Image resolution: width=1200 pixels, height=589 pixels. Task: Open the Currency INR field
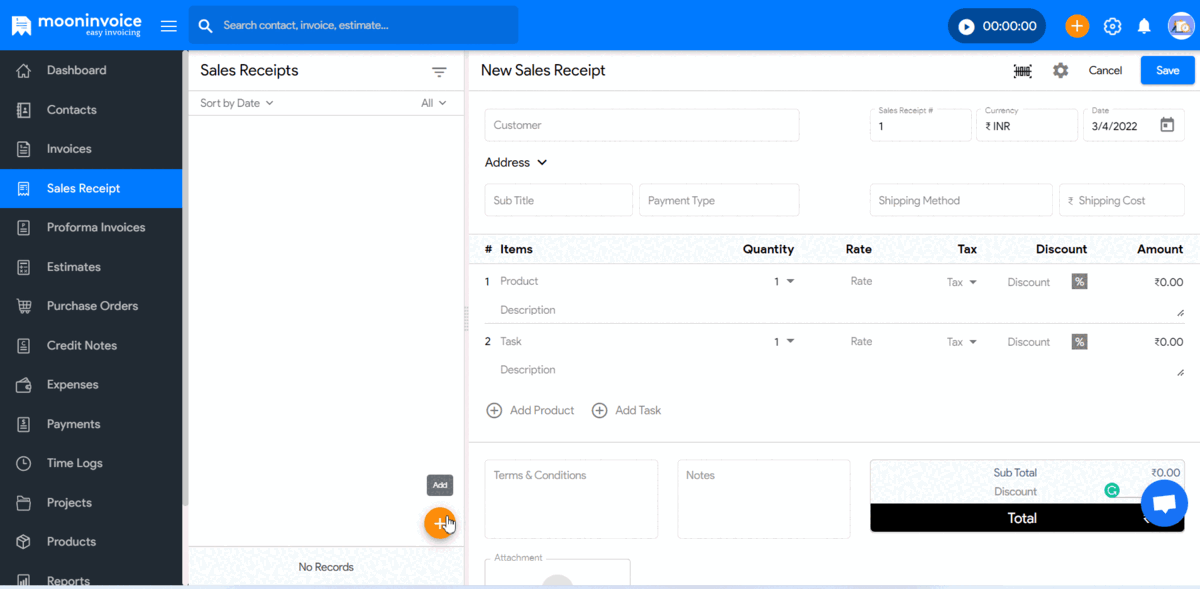tap(1027, 125)
